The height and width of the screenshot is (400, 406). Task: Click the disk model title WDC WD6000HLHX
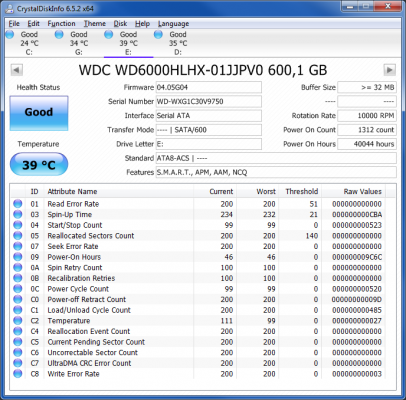(x=203, y=70)
